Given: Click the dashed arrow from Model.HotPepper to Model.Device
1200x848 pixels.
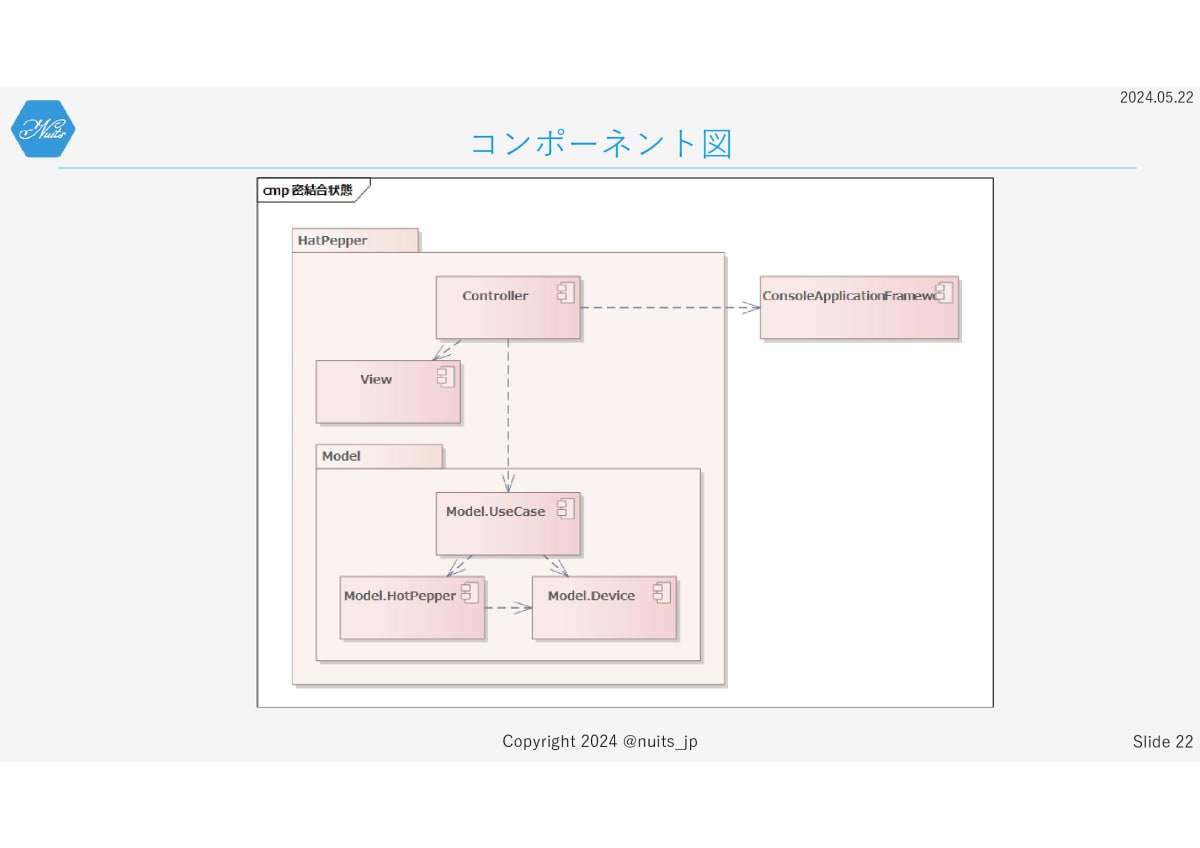Looking at the screenshot, I should tap(508, 607).
